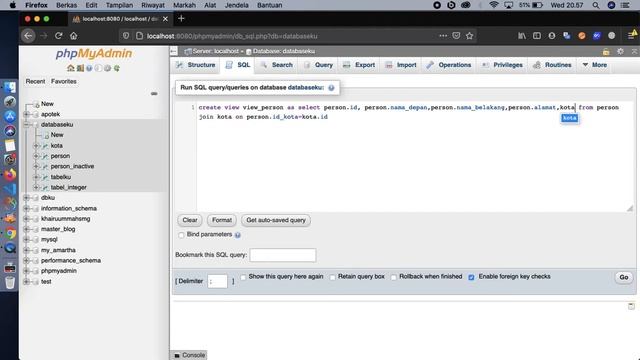Click the green reload navigation icon

point(117,68)
